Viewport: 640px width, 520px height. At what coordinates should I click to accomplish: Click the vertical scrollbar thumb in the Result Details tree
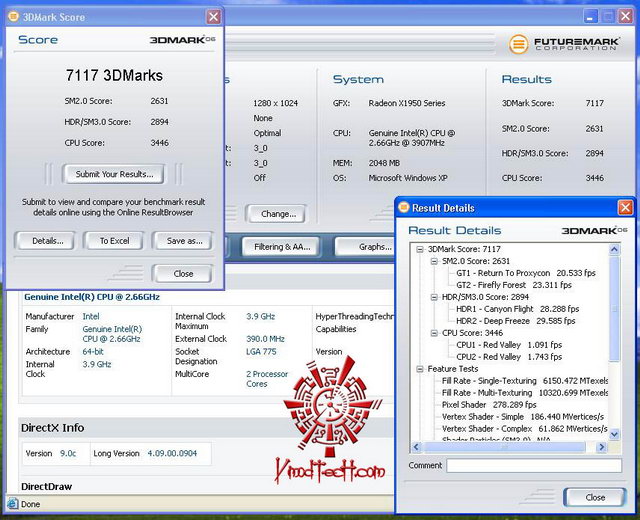click(614, 309)
